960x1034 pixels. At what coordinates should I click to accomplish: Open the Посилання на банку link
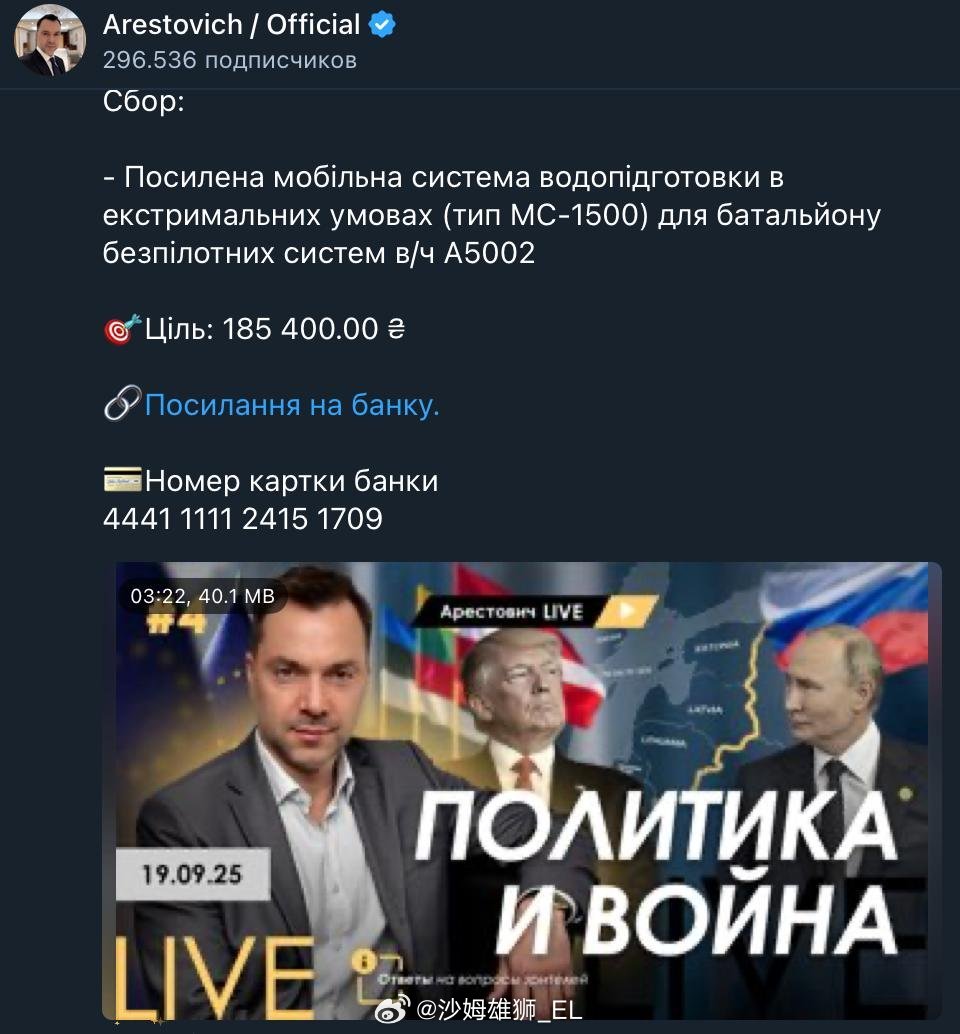tap(292, 404)
